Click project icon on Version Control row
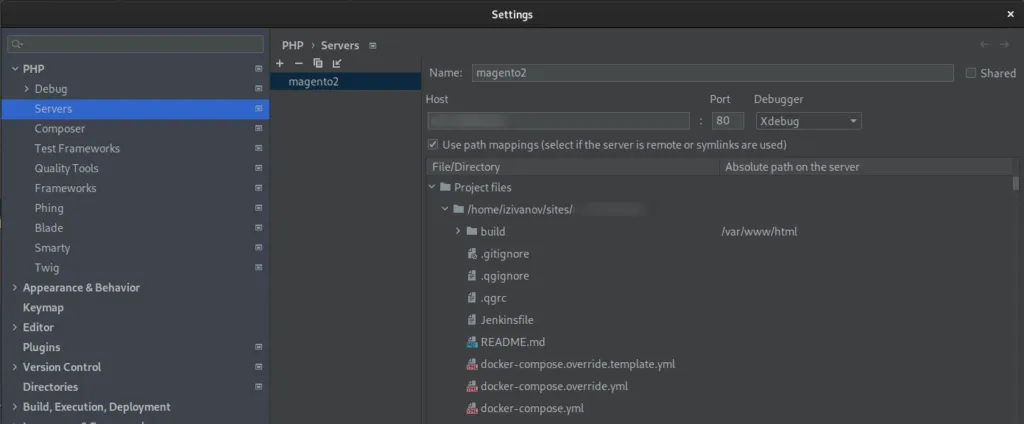 pos(259,367)
